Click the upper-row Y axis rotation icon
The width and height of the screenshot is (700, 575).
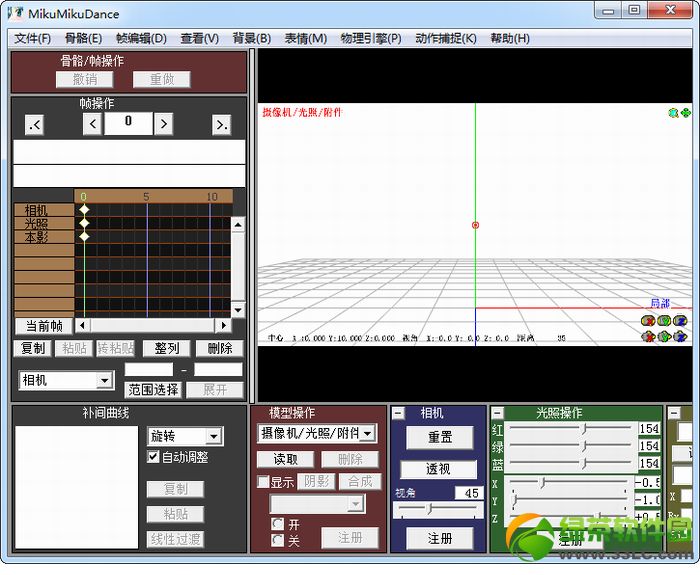point(664,321)
